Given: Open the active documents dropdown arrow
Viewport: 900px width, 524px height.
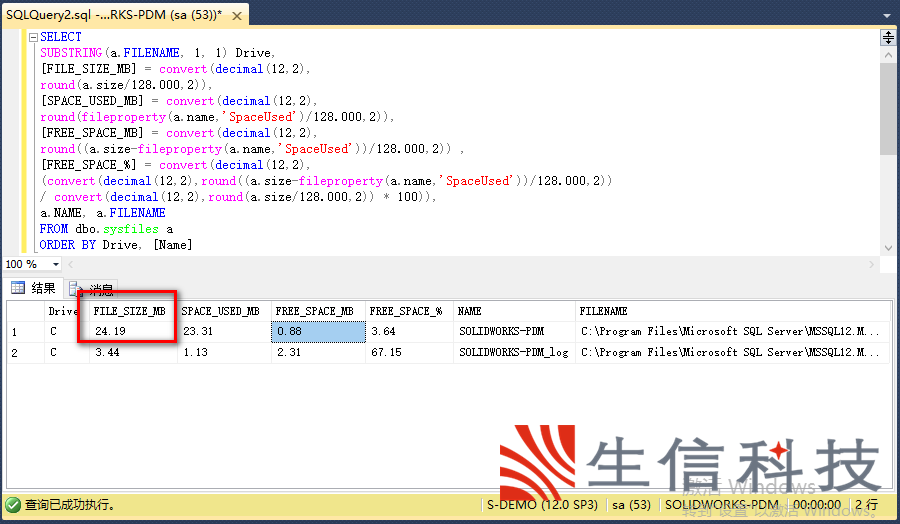Looking at the screenshot, I should click(887, 15).
